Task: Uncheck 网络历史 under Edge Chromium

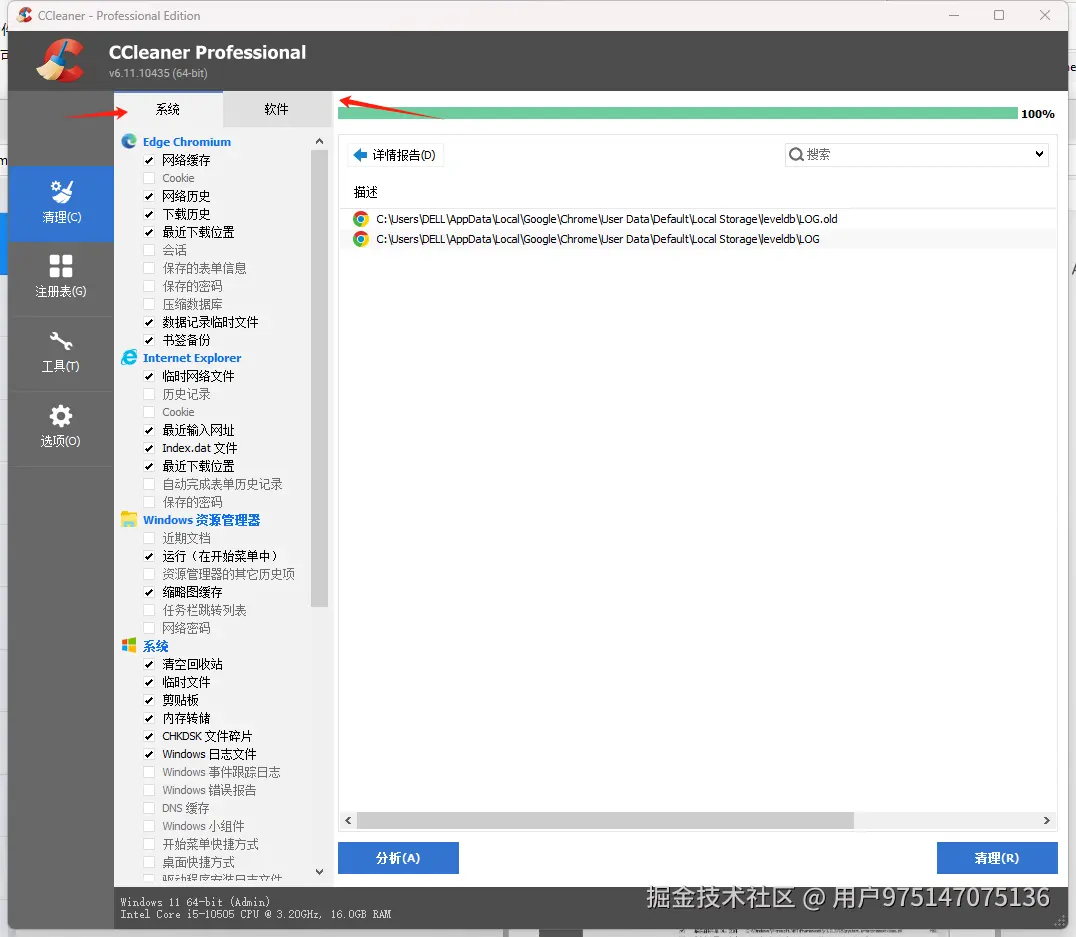Action: coord(149,196)
